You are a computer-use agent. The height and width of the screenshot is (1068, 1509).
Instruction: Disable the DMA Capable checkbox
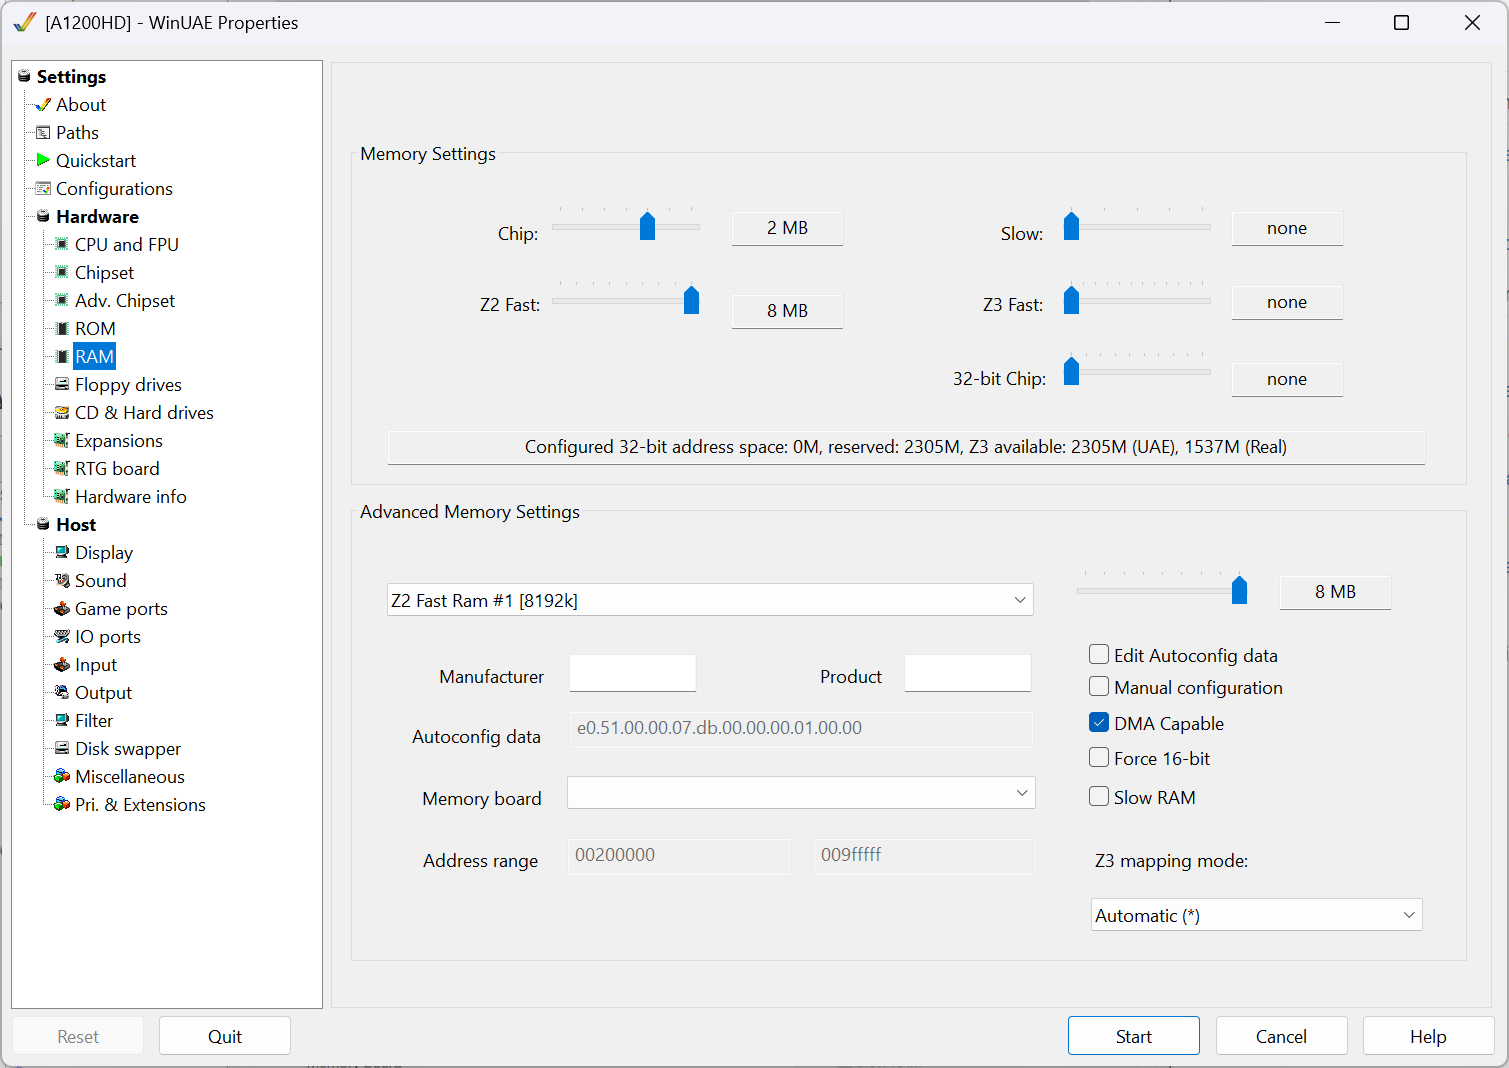coord(1099,723)
